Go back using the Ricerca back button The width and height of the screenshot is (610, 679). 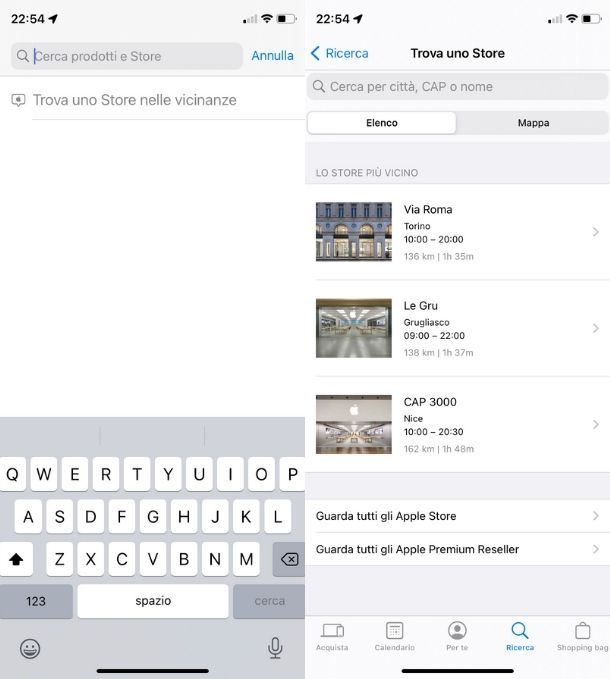pyautogui.click(x=340, y=53)
